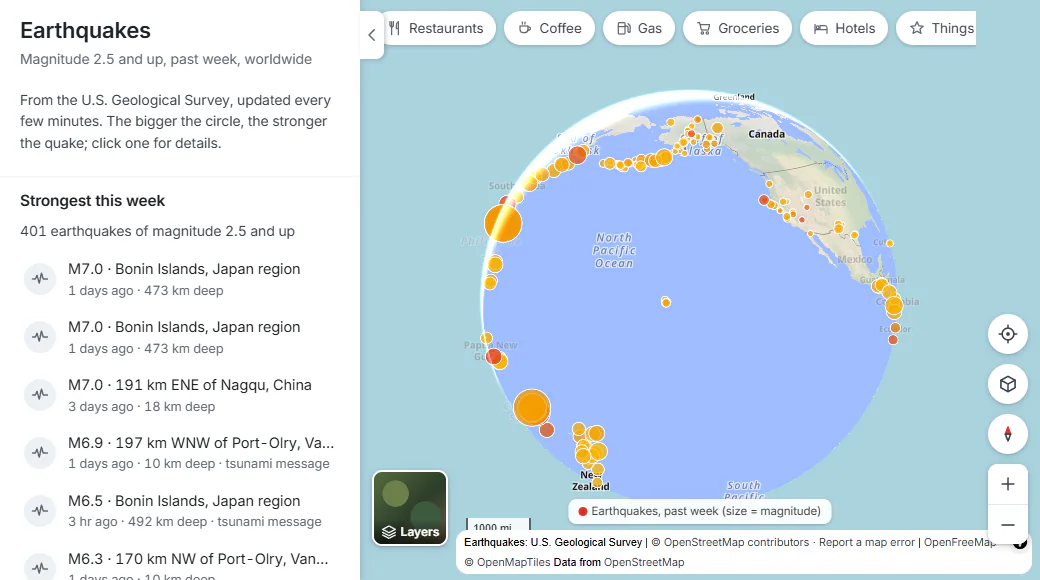The height and width of the screenshot is (580, 1040).
Task: Zoom out with the minus button
Action: 1008,524
